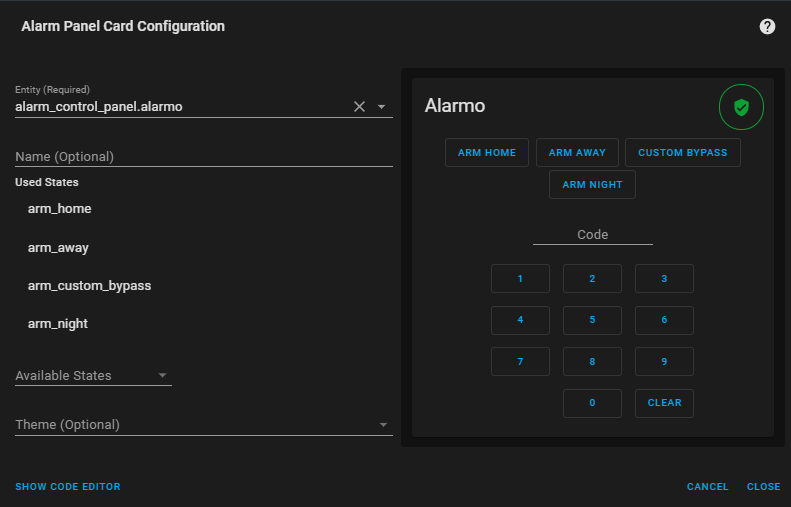Open the help icon for card configuration
Screen dimensions: 791x507
point(767,26)
